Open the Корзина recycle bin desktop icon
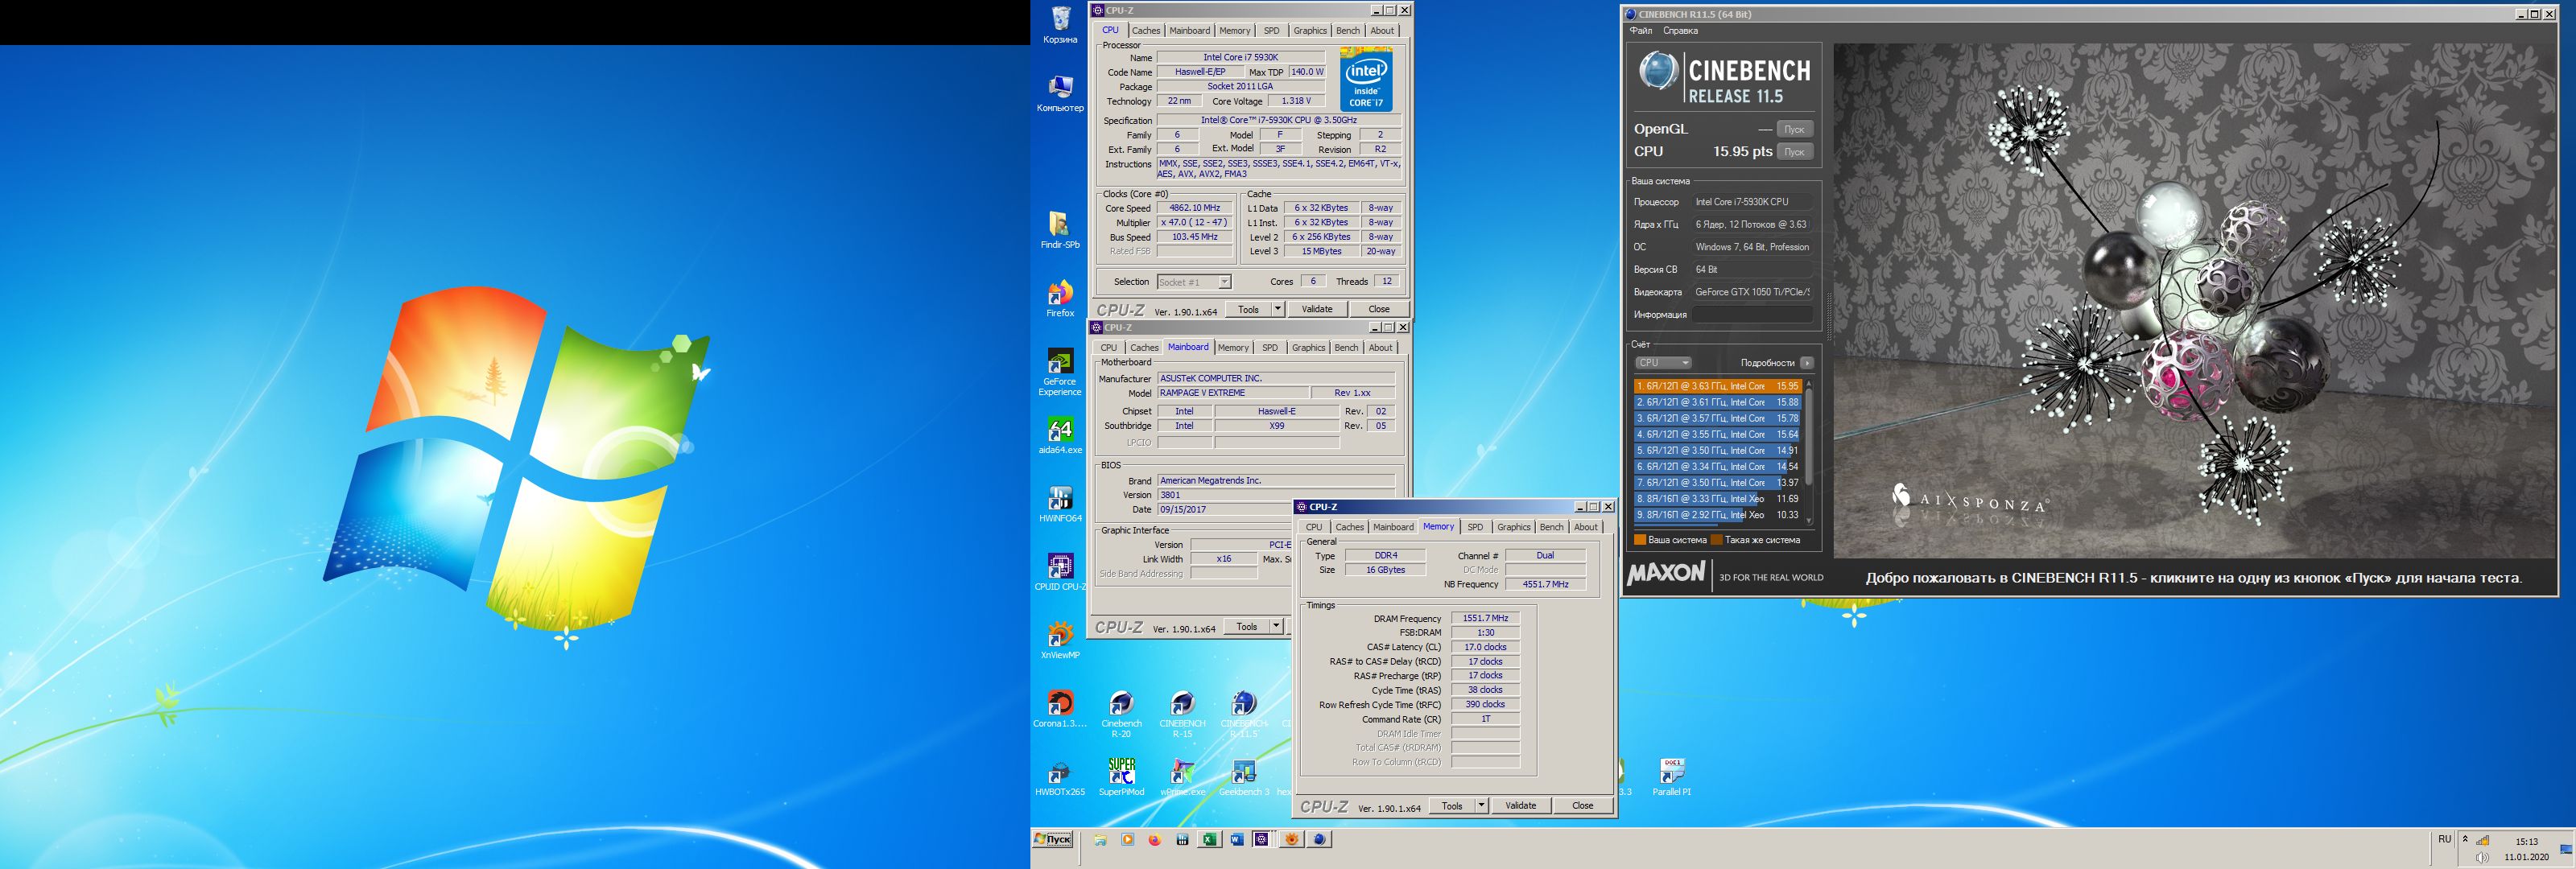Viewport: 2576px width, 869px height. click(1060, 26)
